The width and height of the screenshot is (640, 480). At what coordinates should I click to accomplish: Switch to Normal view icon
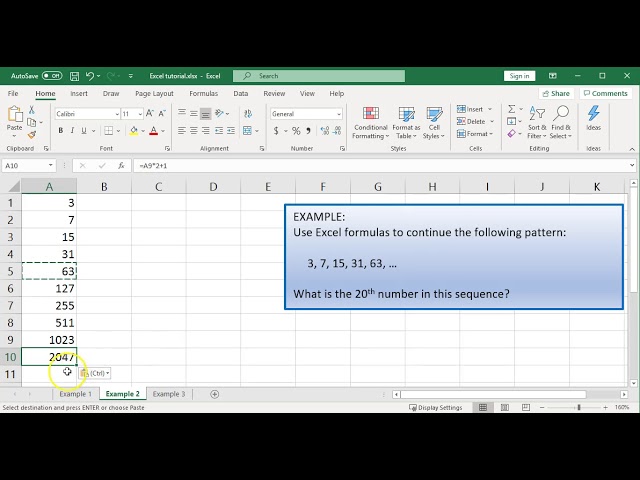[x=483, y=407]
